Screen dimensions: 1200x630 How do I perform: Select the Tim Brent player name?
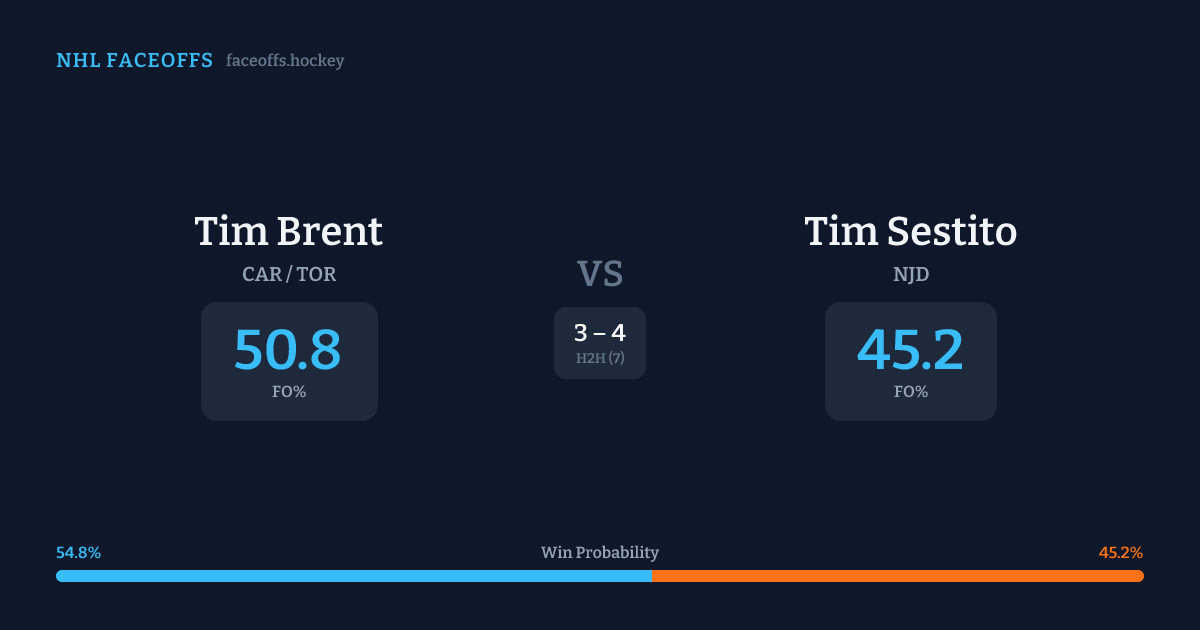(x=288, y=231)
